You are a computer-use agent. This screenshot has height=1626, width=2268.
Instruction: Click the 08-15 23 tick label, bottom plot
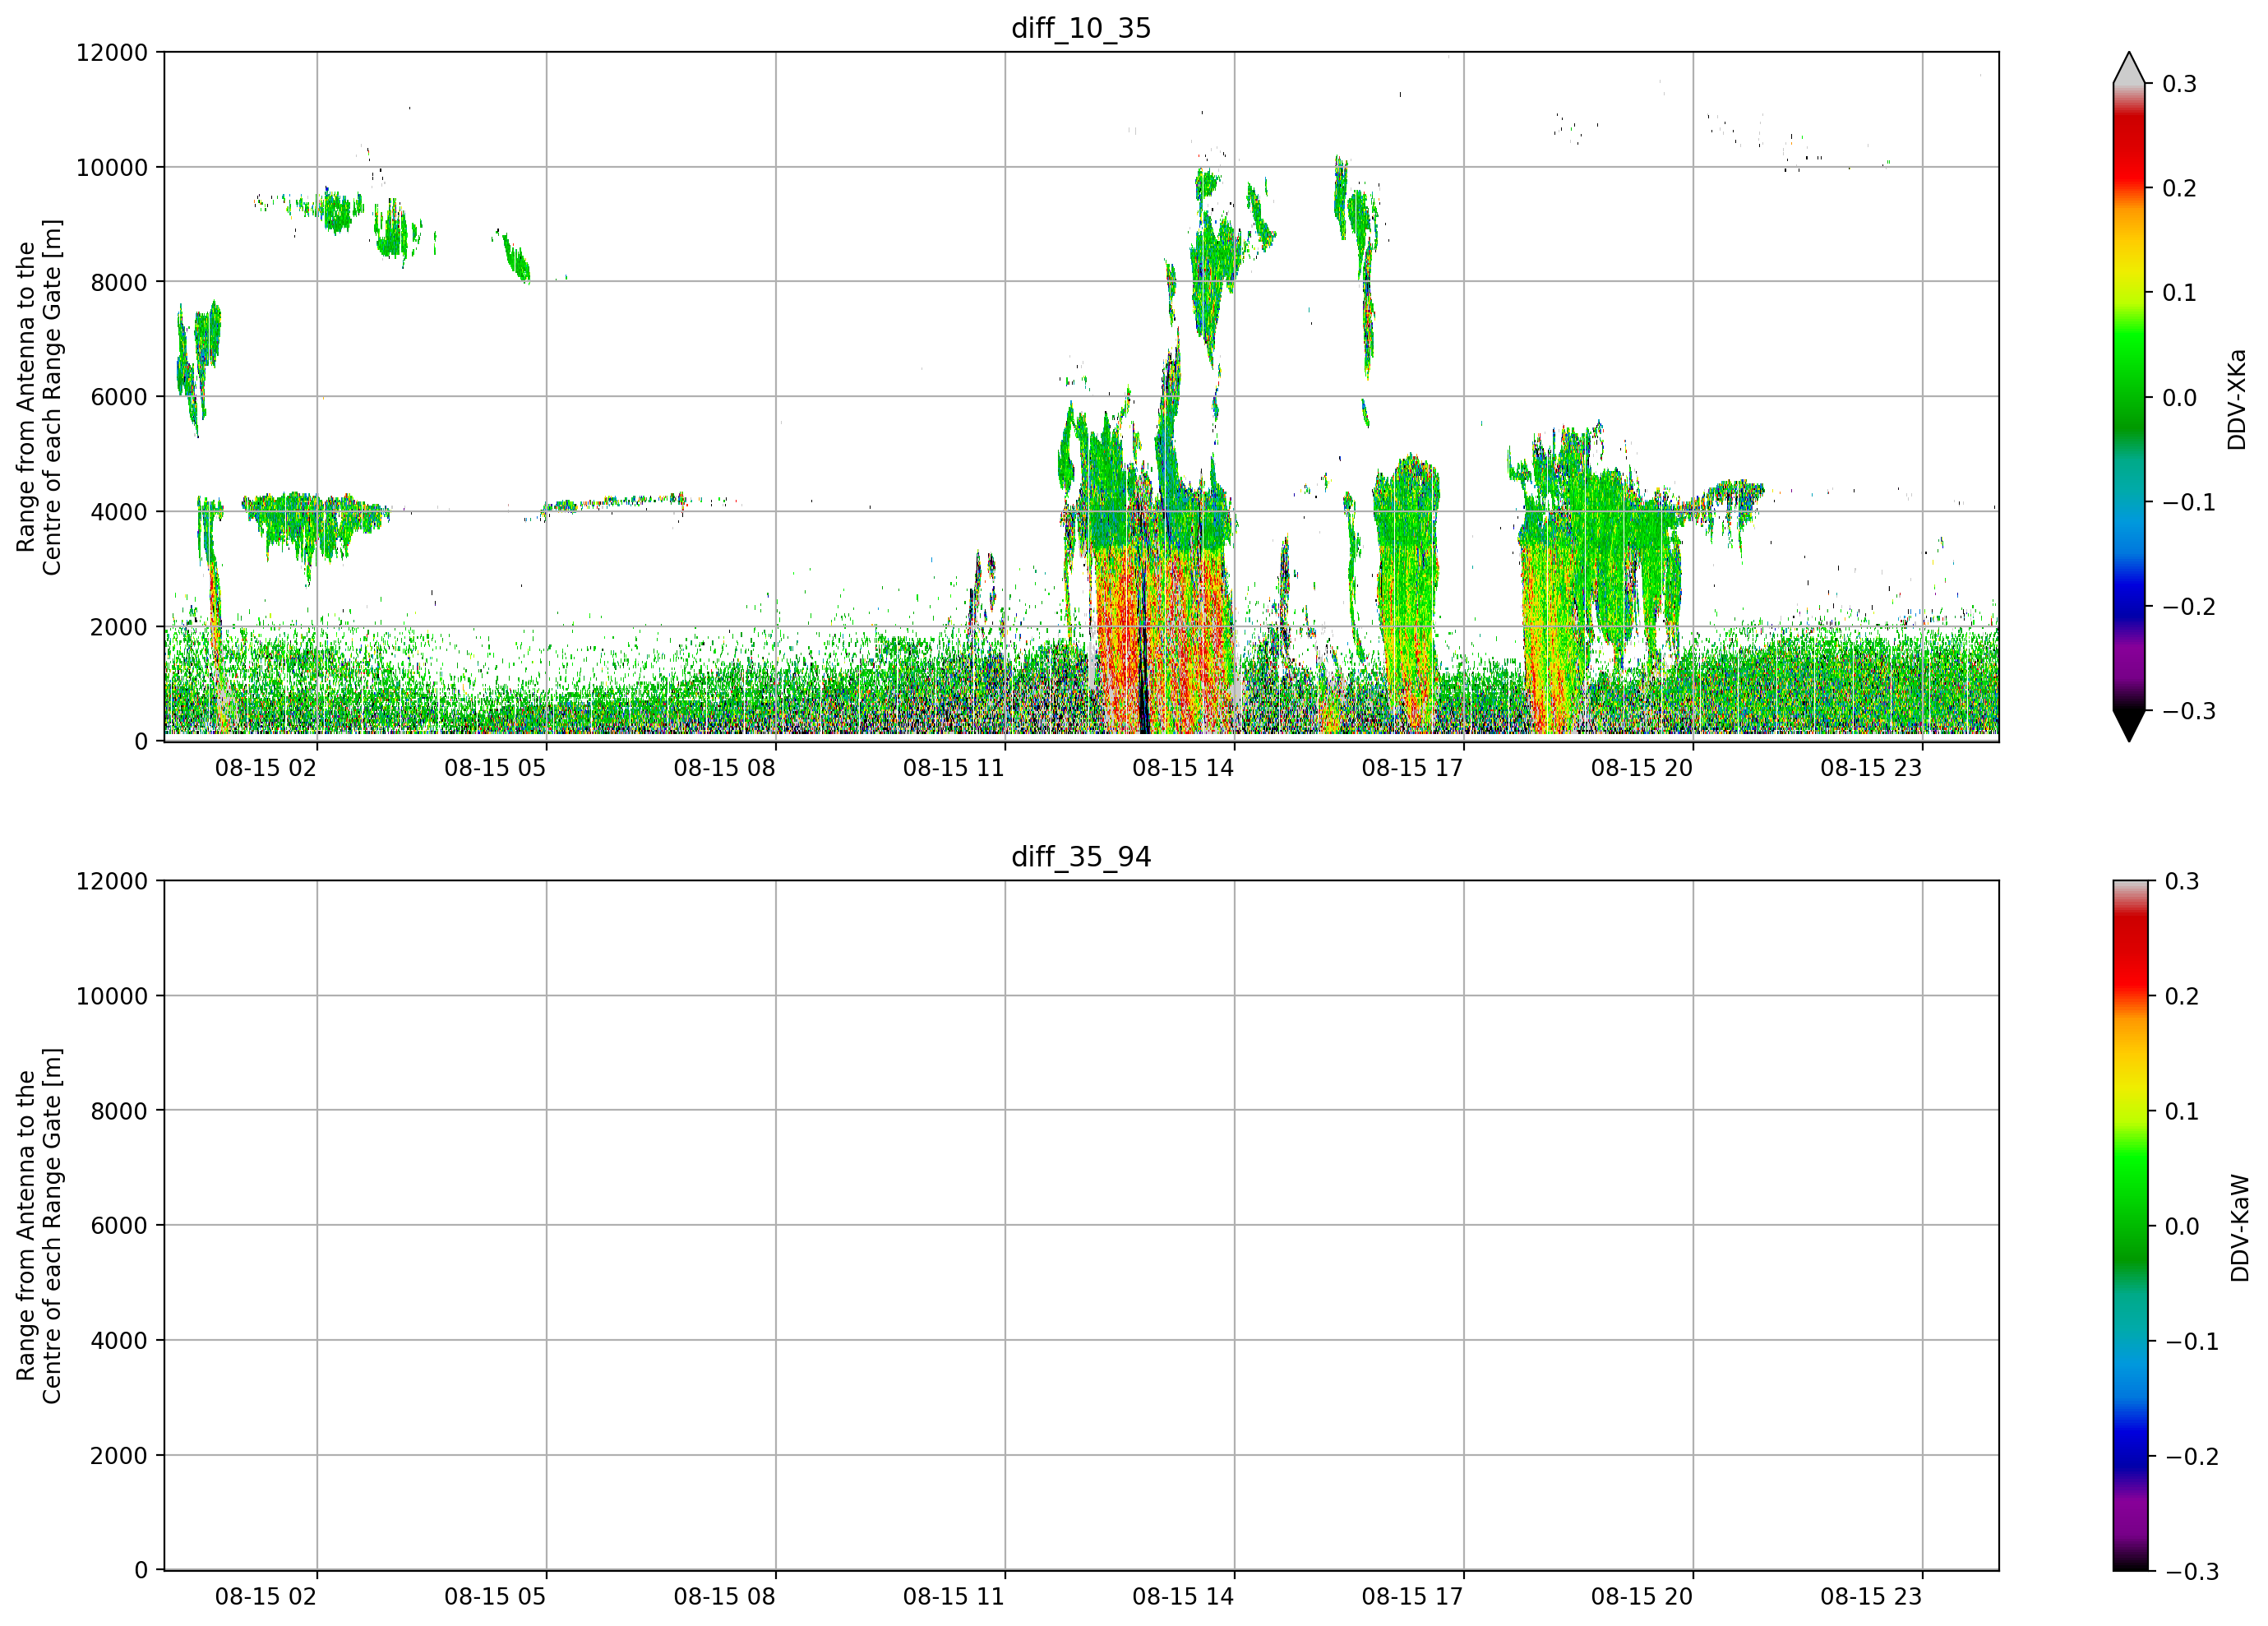click(x=1871, y=1596)
